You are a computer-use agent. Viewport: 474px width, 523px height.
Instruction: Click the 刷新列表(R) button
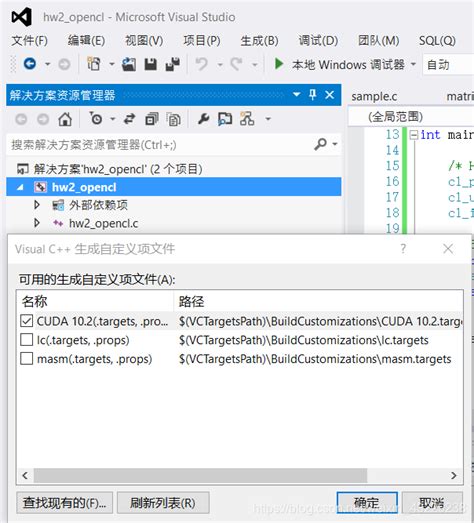[x=163, y=502]
